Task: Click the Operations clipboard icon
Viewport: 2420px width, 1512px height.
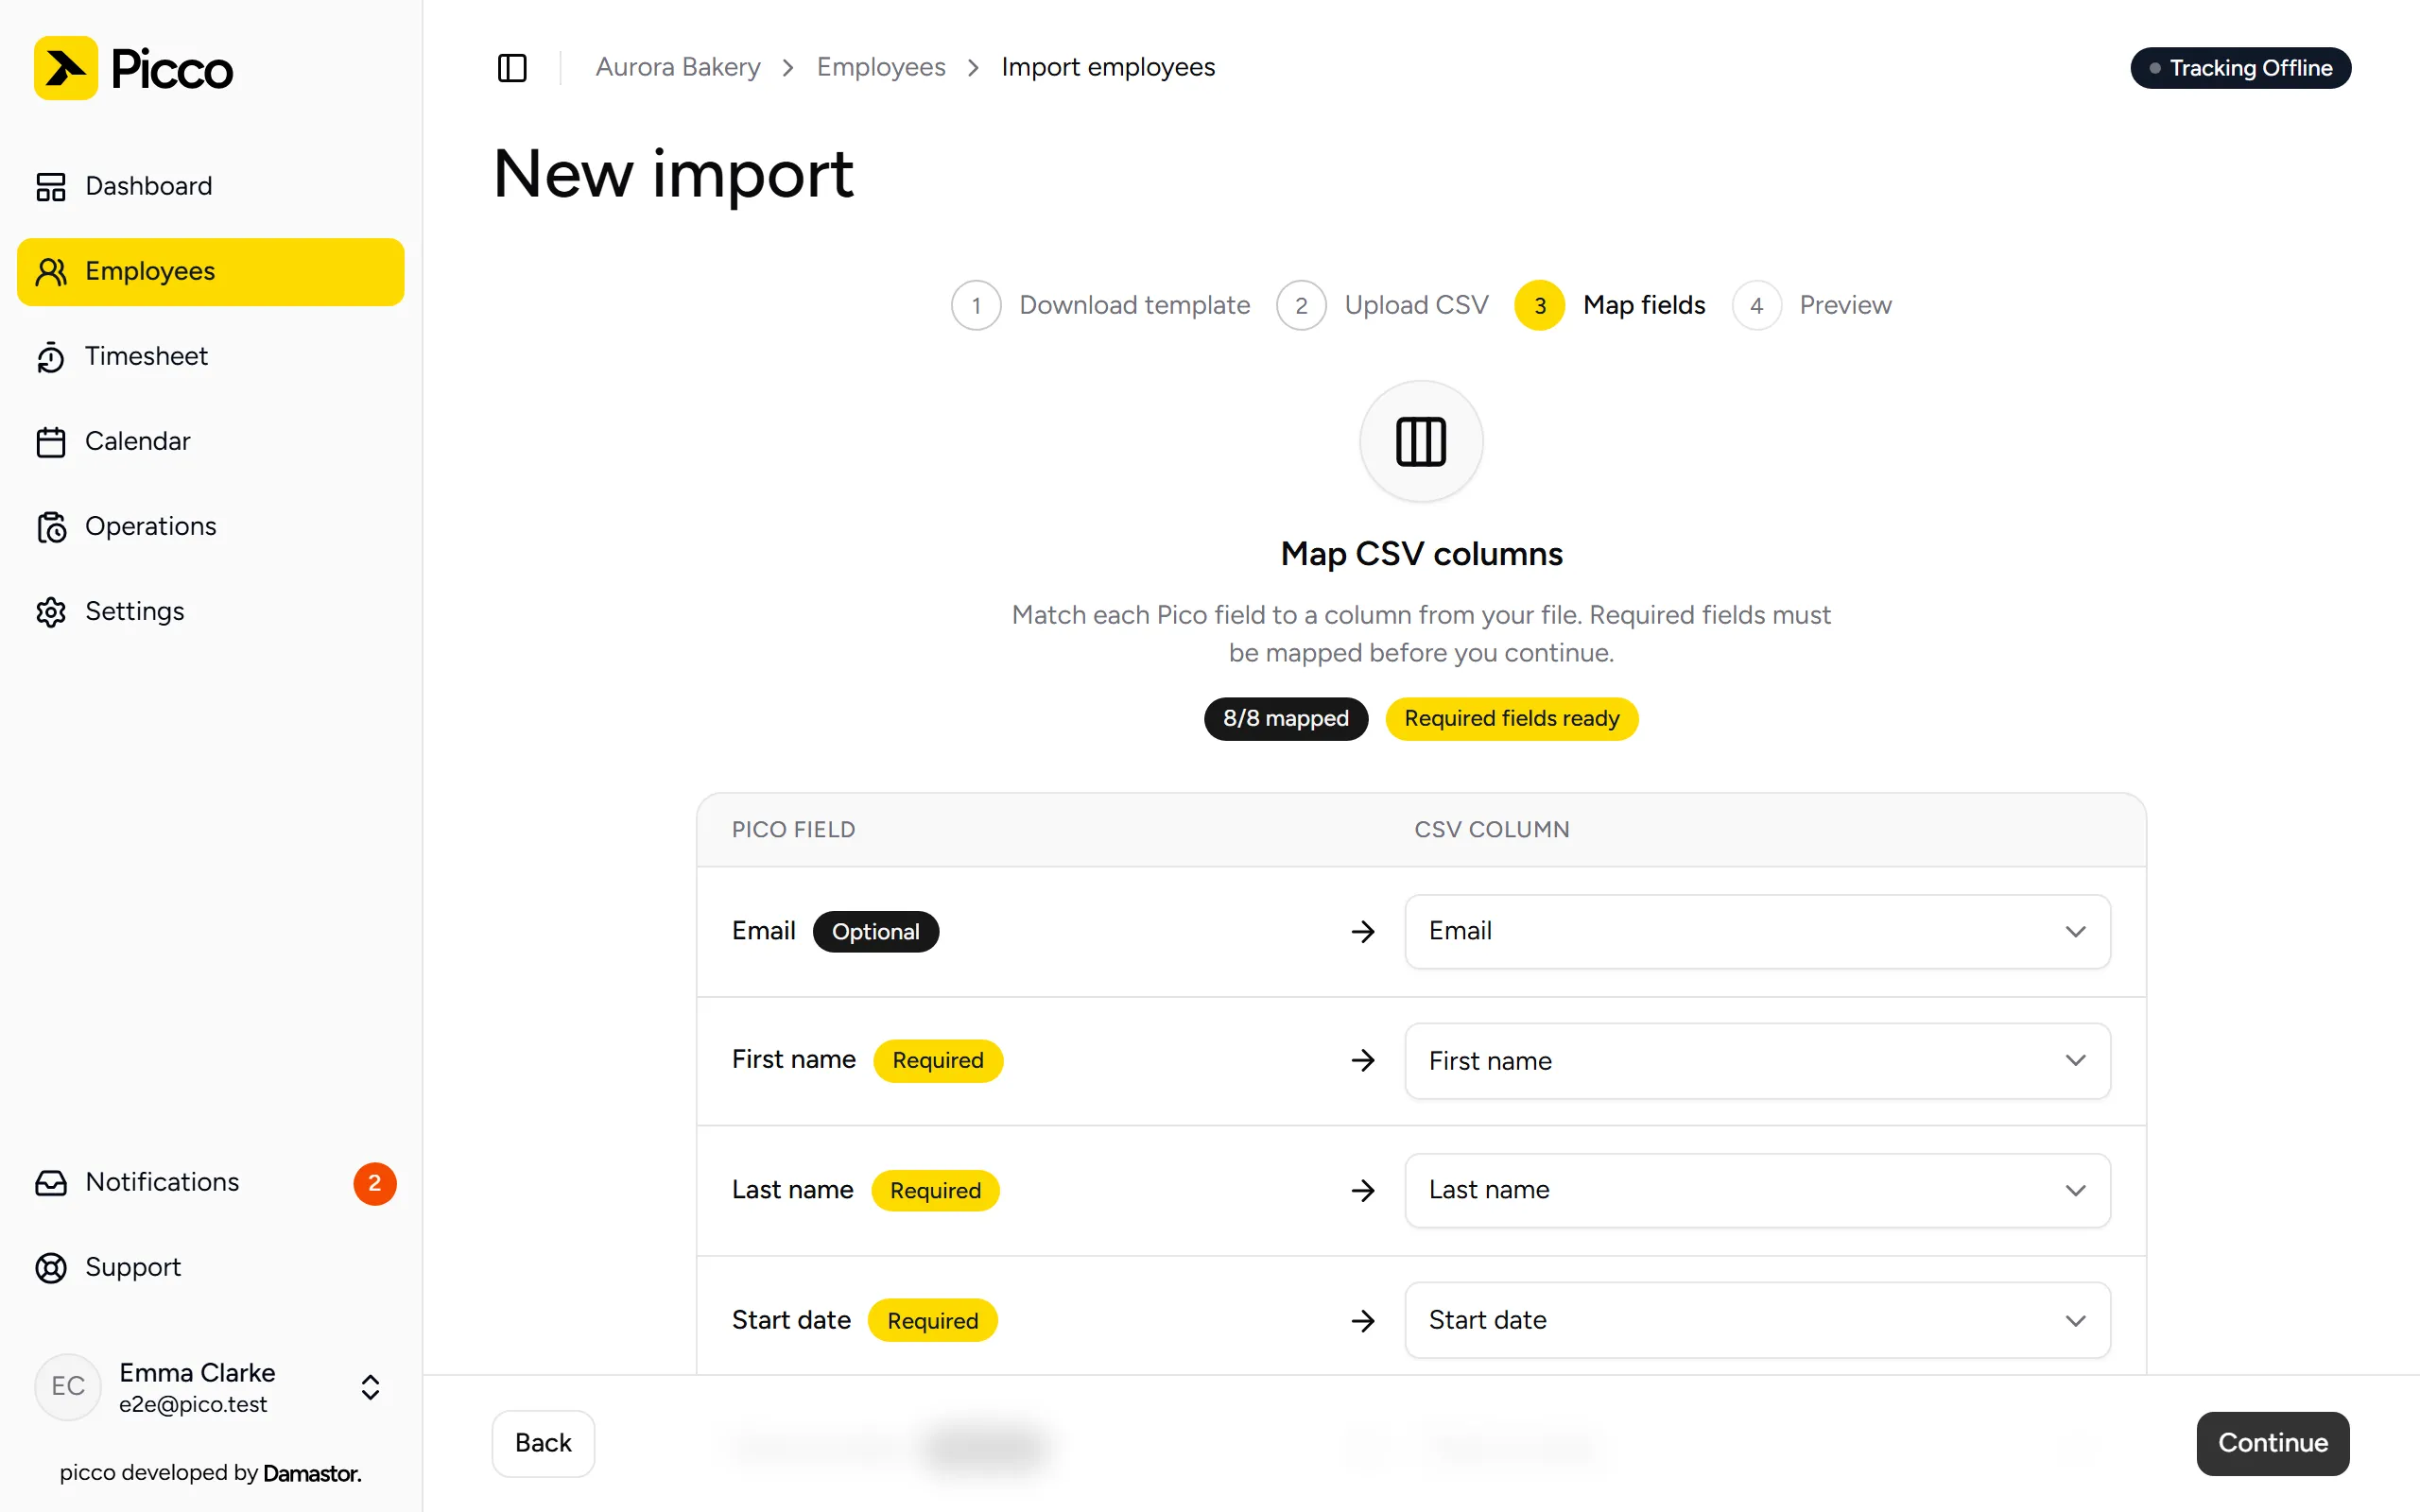Action: (x=51, y=527)
